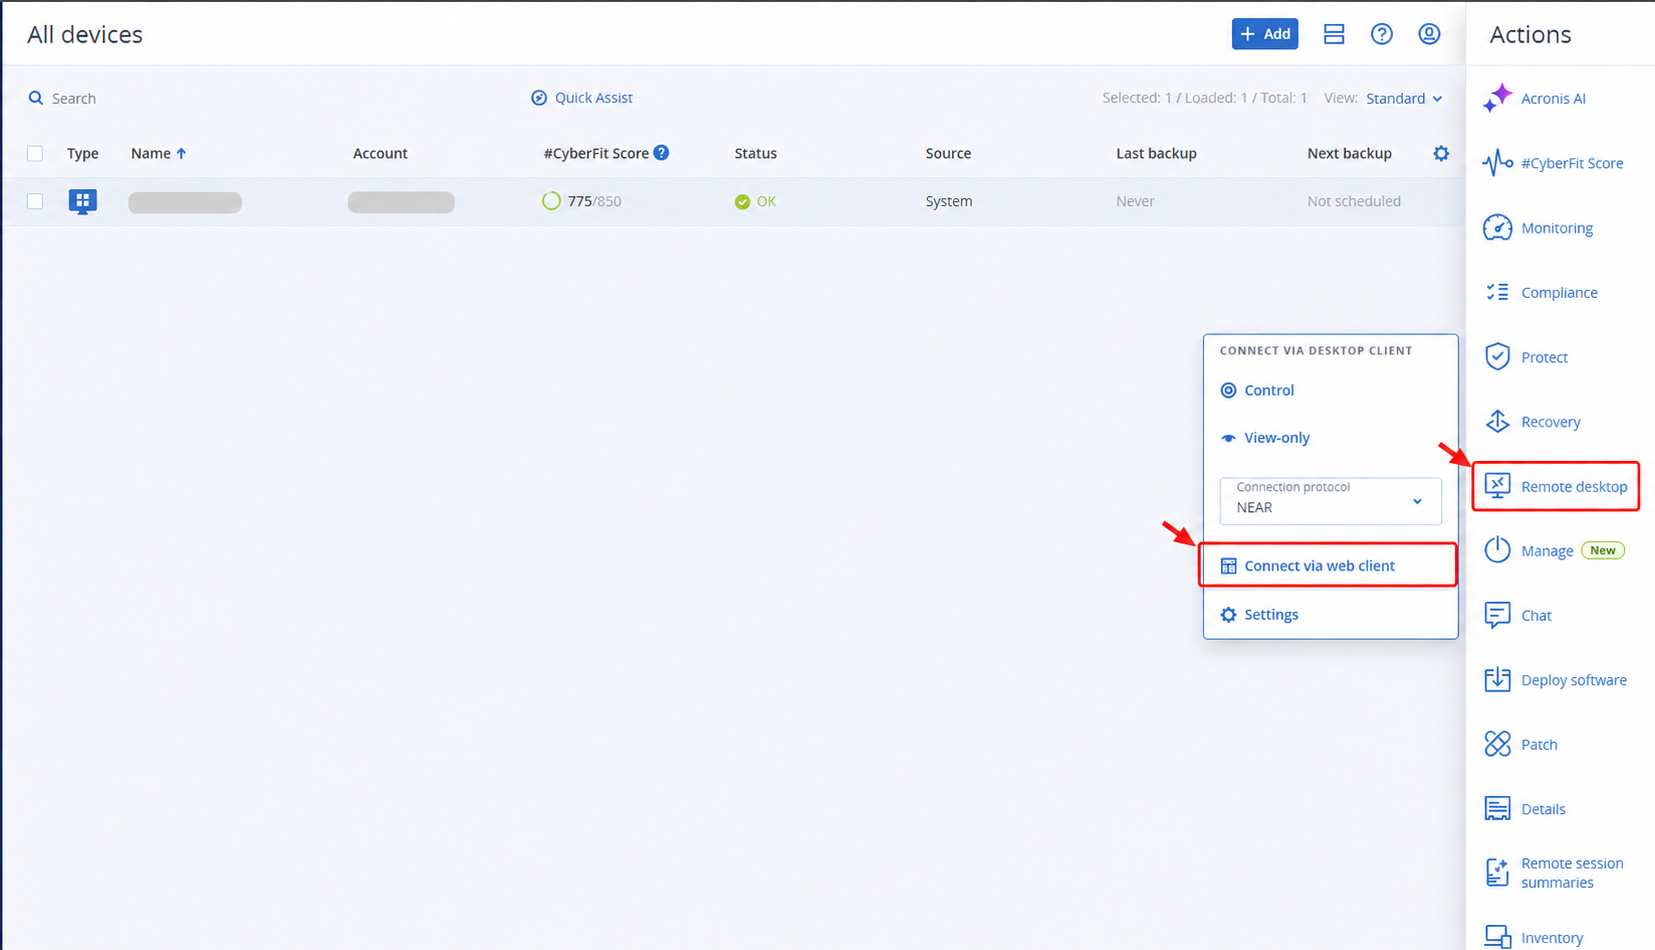Screen dimensions: 1655x950
Task: Click the Not scheduled cell
Action: (1353, 201)
